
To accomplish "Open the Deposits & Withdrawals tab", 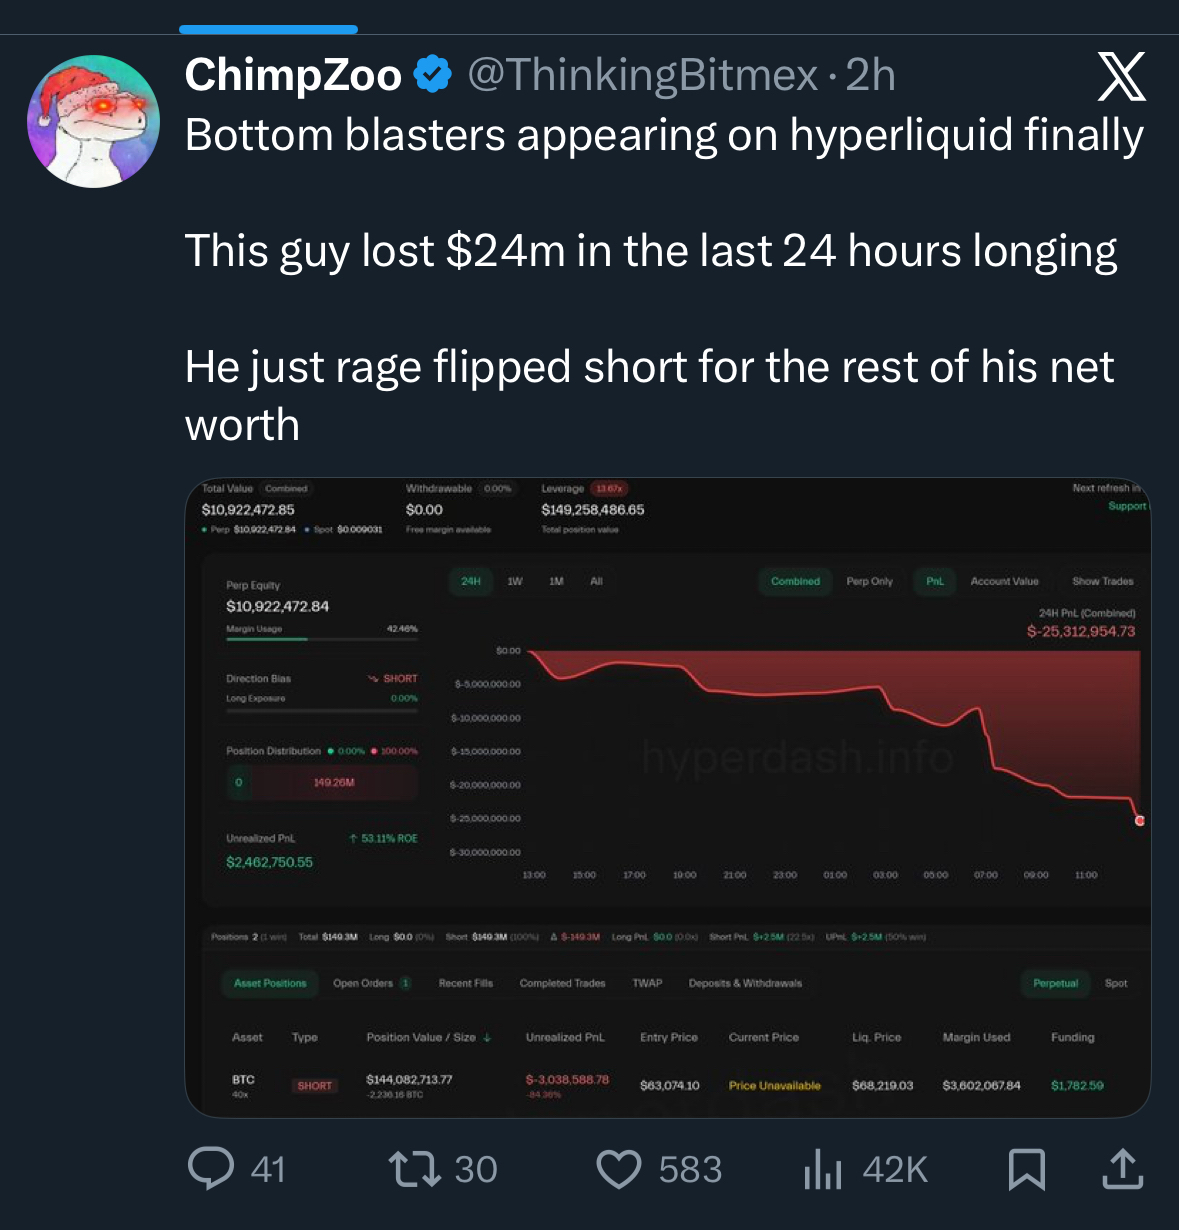I will click(x=745, y=983).
